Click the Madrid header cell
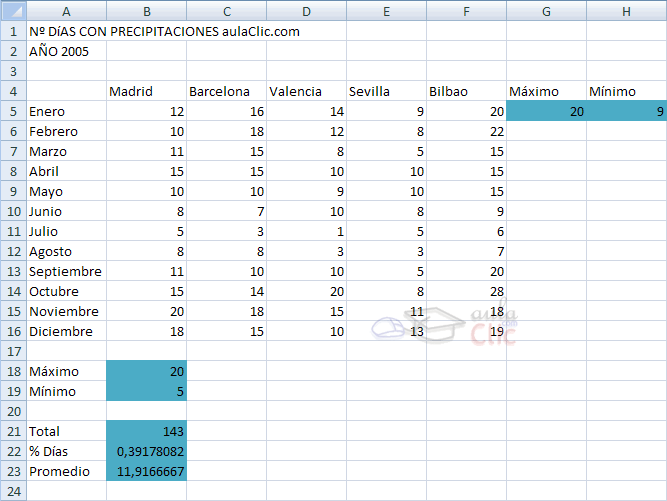 coord(146,91)
